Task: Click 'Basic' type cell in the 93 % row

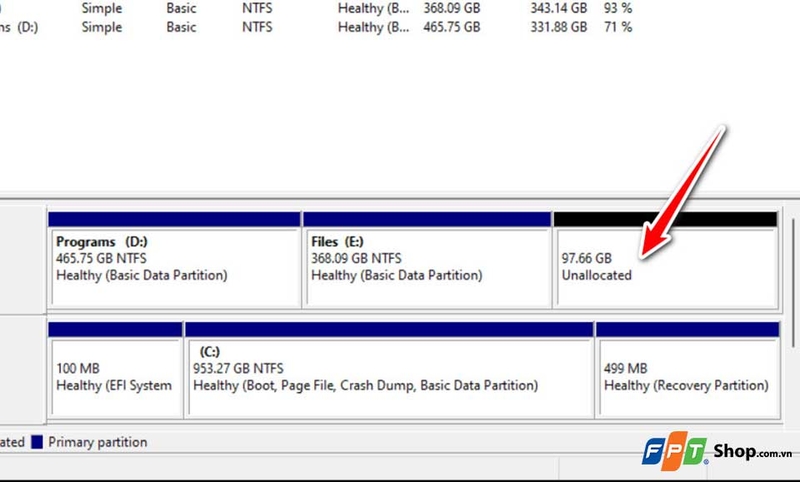Action: click(181, 8)
